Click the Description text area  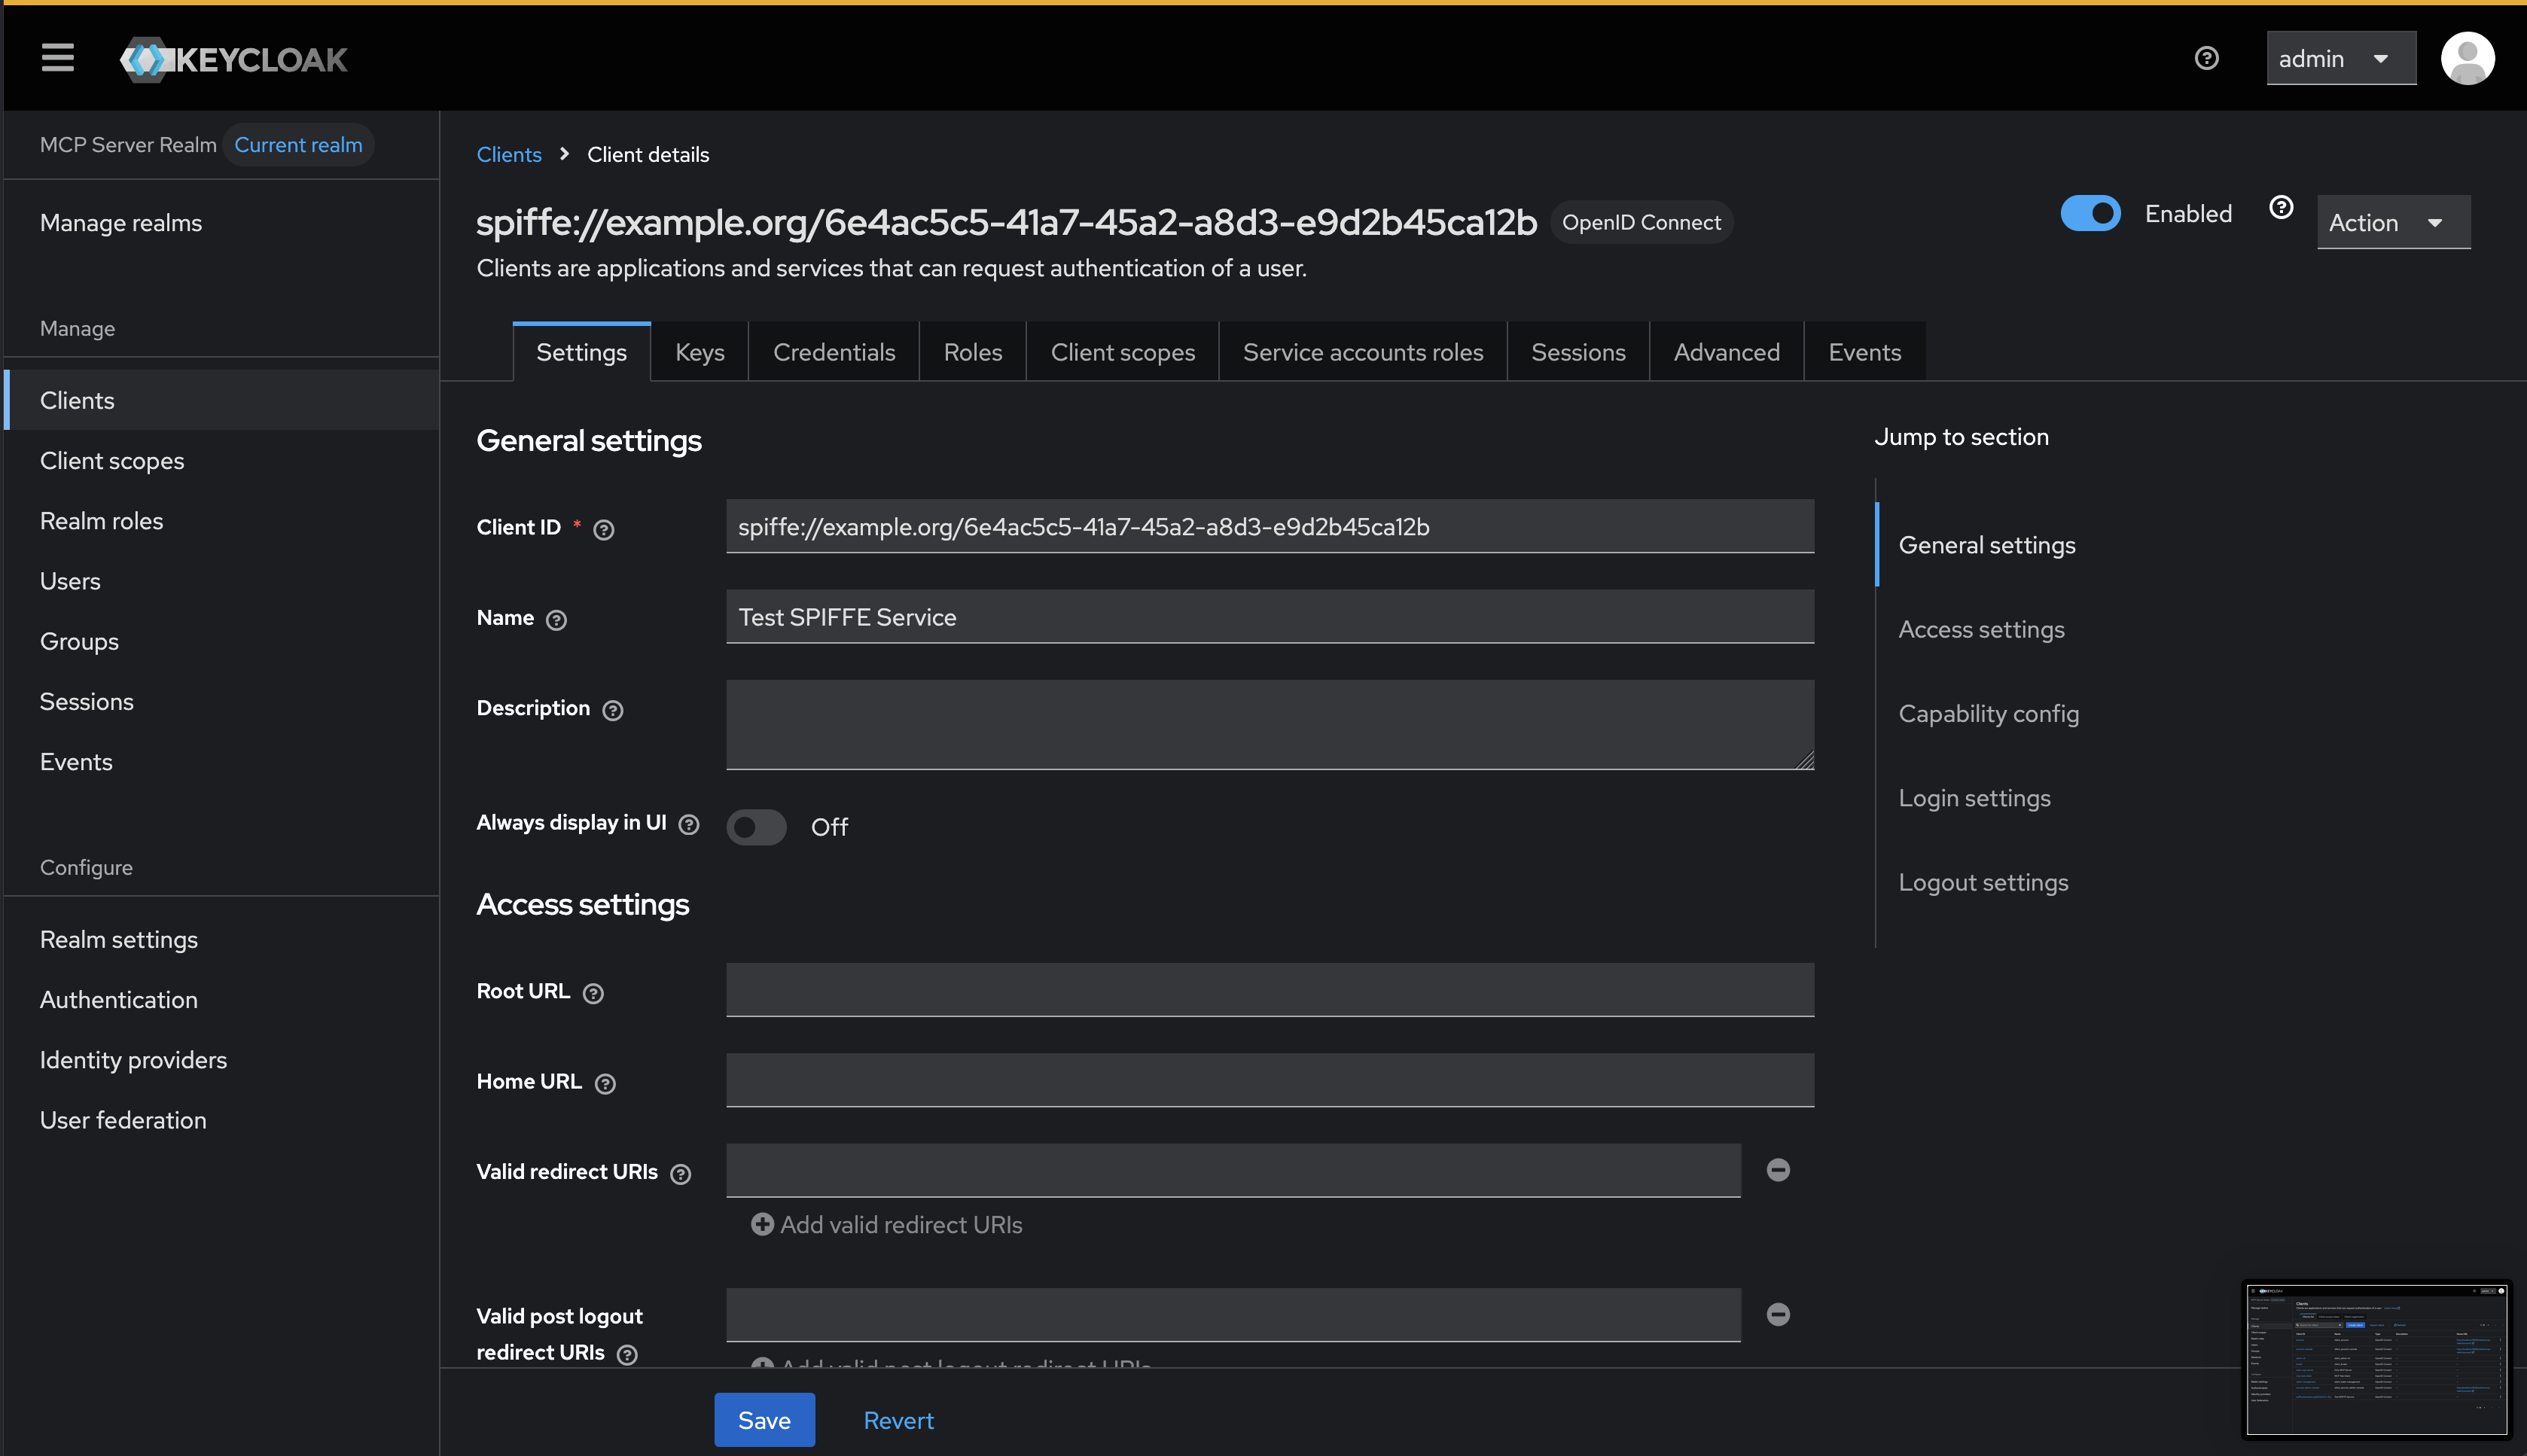tap(1269, 725)
